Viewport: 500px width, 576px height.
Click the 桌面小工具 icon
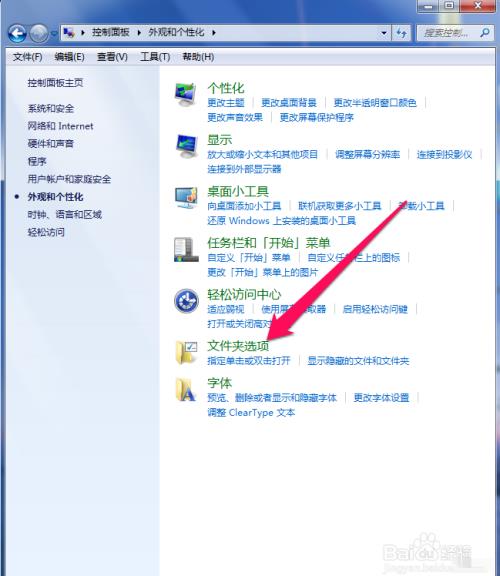(x=186, y=197)
